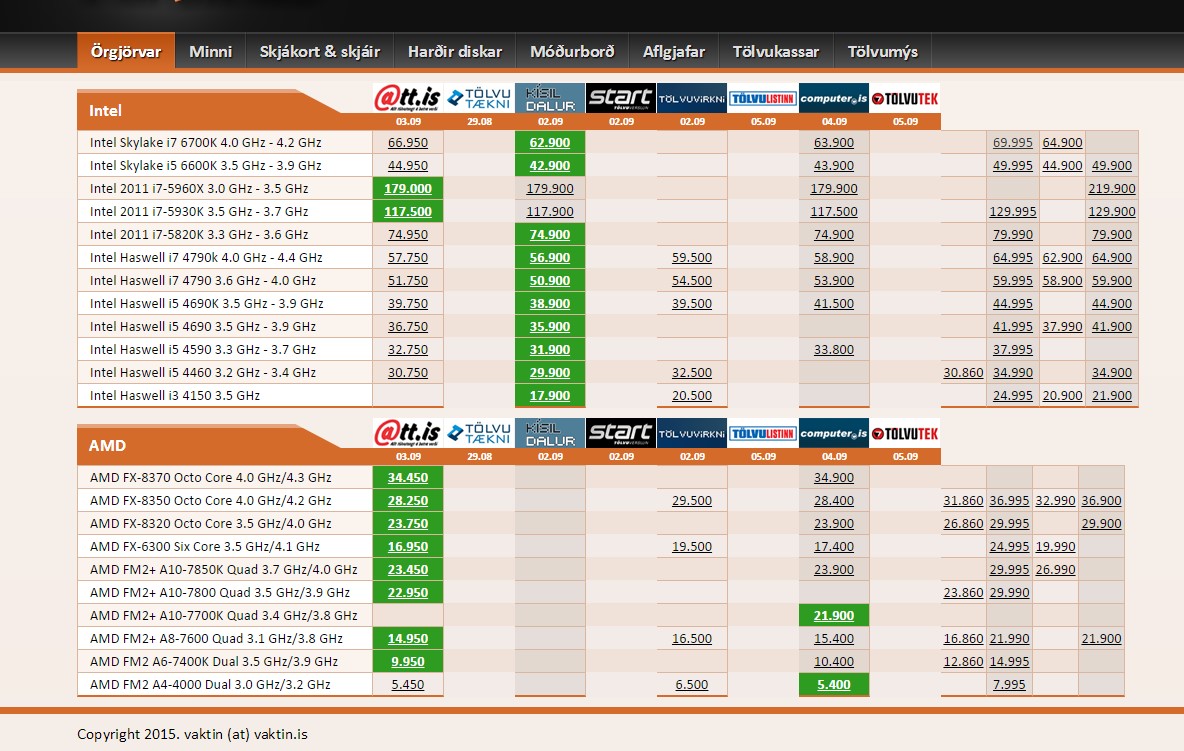Select the Móðurborð tab
This screenshot has width=1184, height=751.
[572, 52]
